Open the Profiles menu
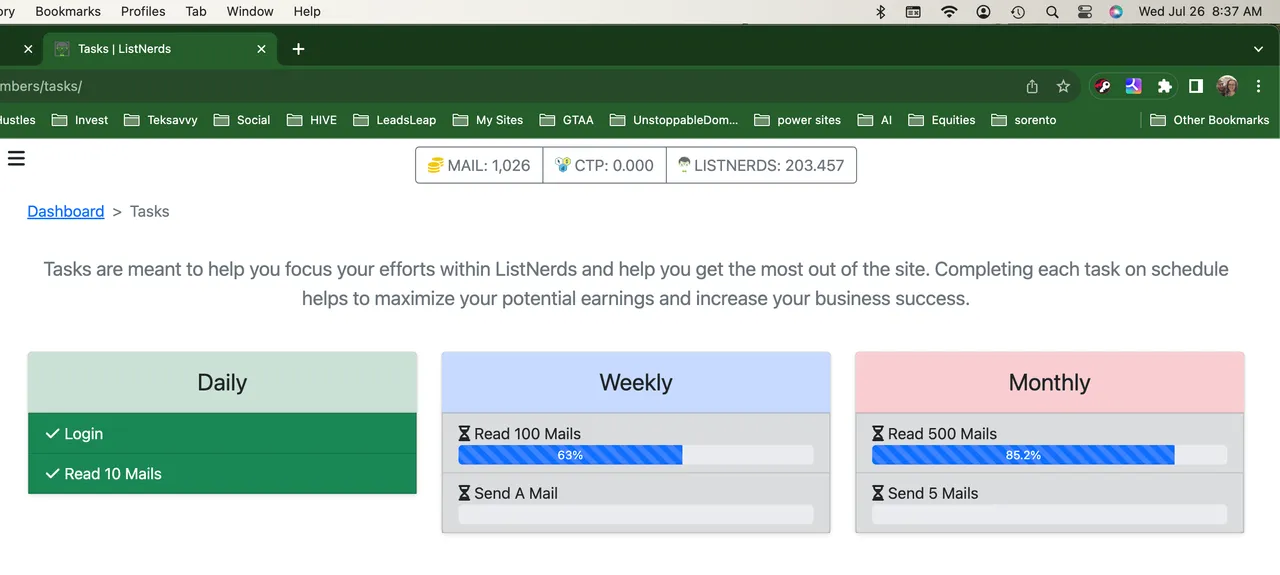Screen dimensions: 1280x575 tap(143, 11)
